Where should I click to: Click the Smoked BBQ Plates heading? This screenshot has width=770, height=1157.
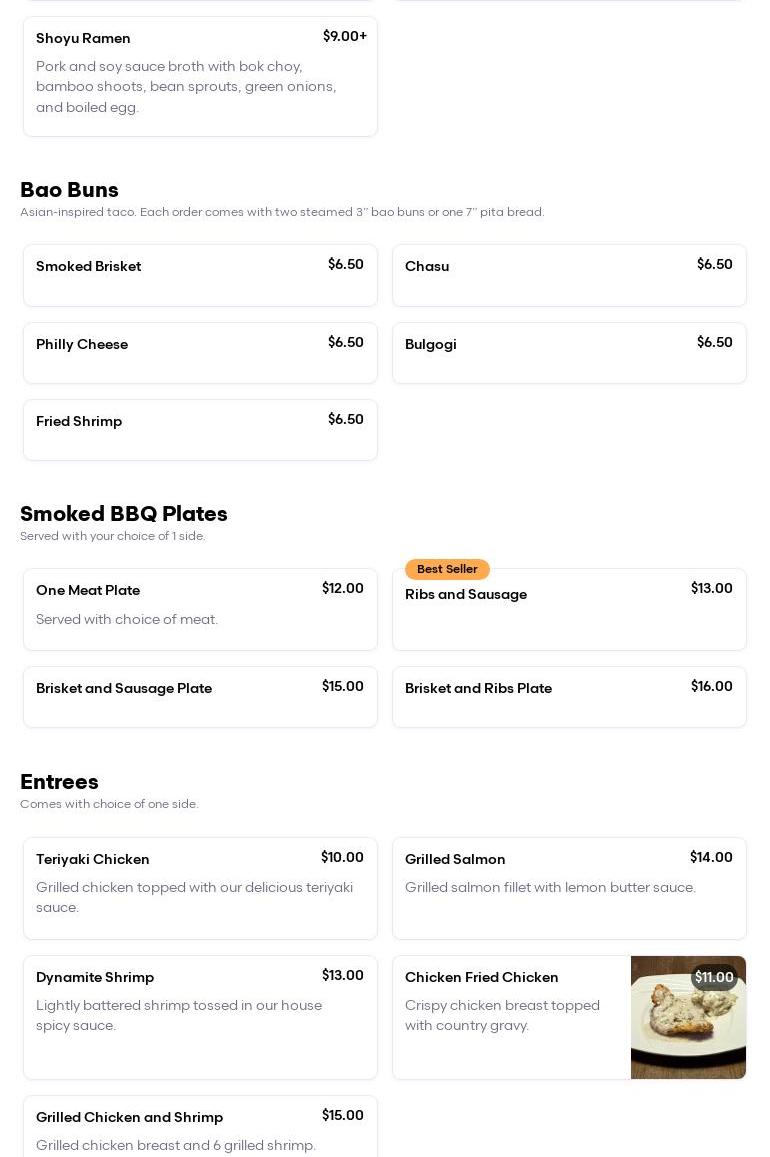coord(124,514)
